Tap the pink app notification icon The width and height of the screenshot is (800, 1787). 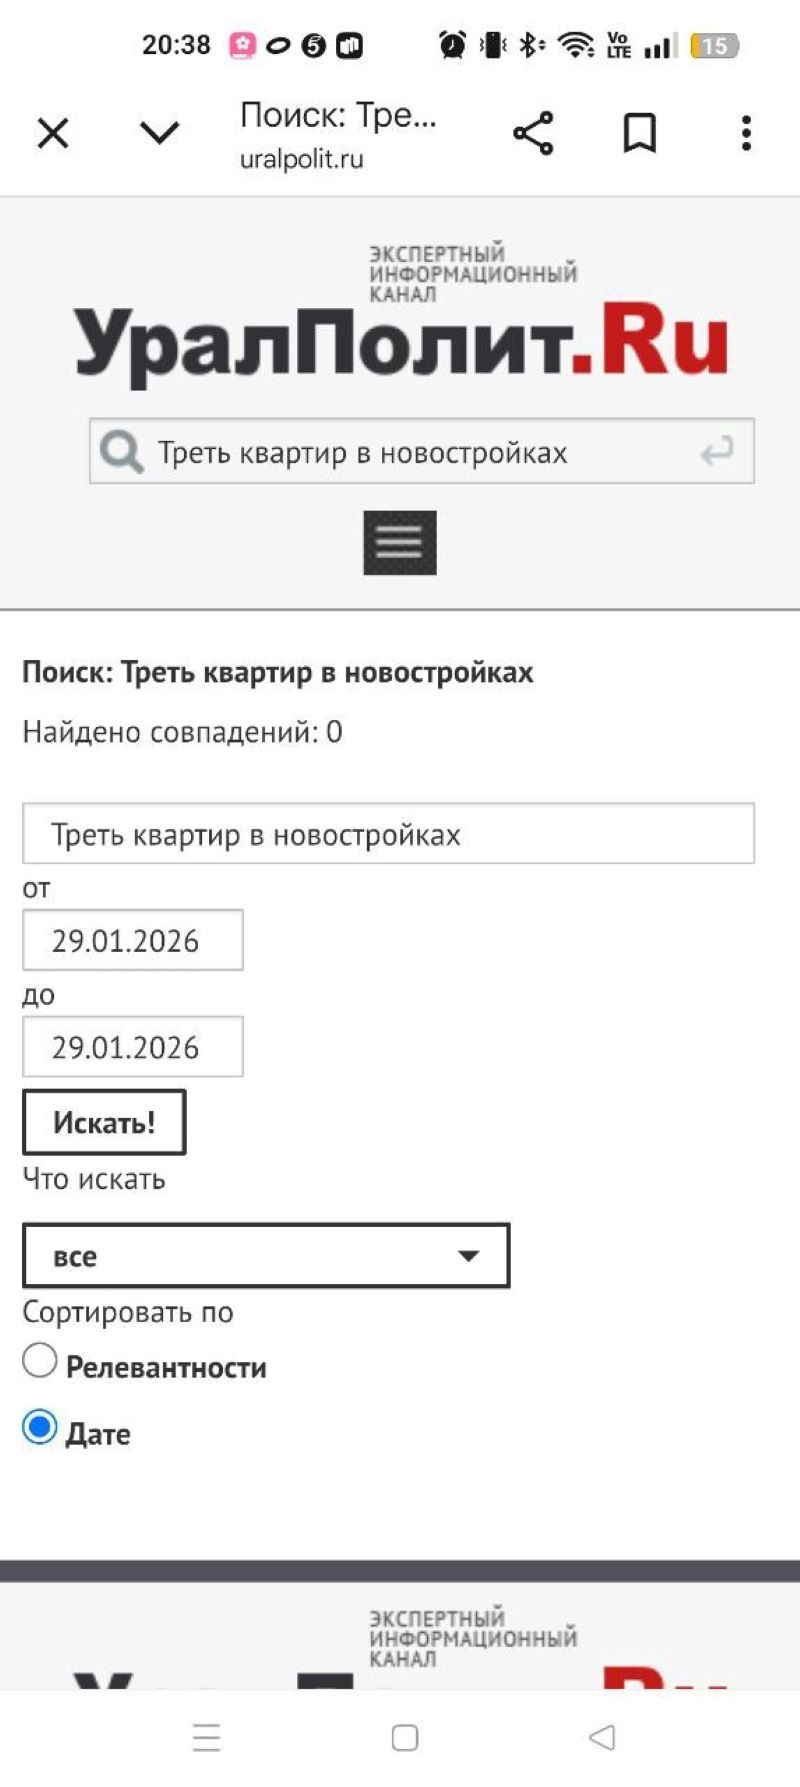(x=243, y=45)
